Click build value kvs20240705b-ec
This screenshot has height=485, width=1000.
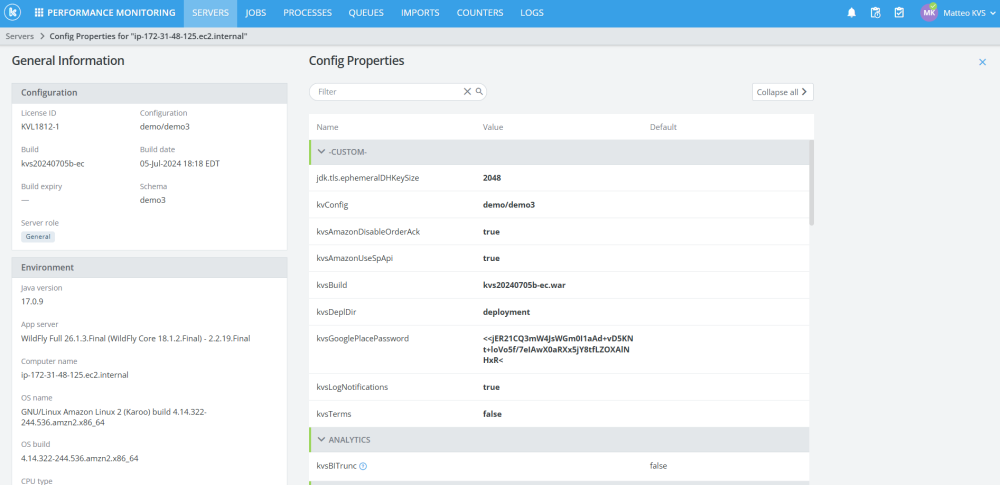pyautogui.click(x=53, y=163)
